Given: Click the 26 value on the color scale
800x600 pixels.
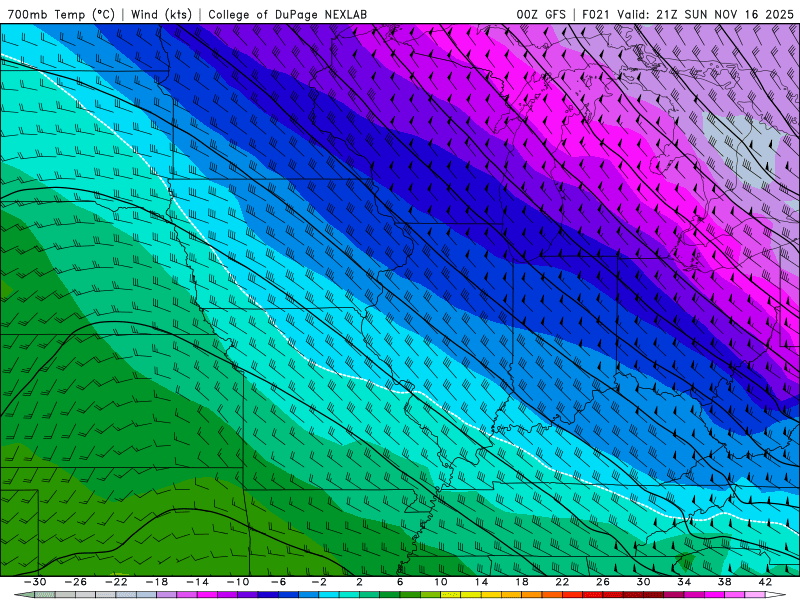Looking at the screenshot, I should point(603,582).
